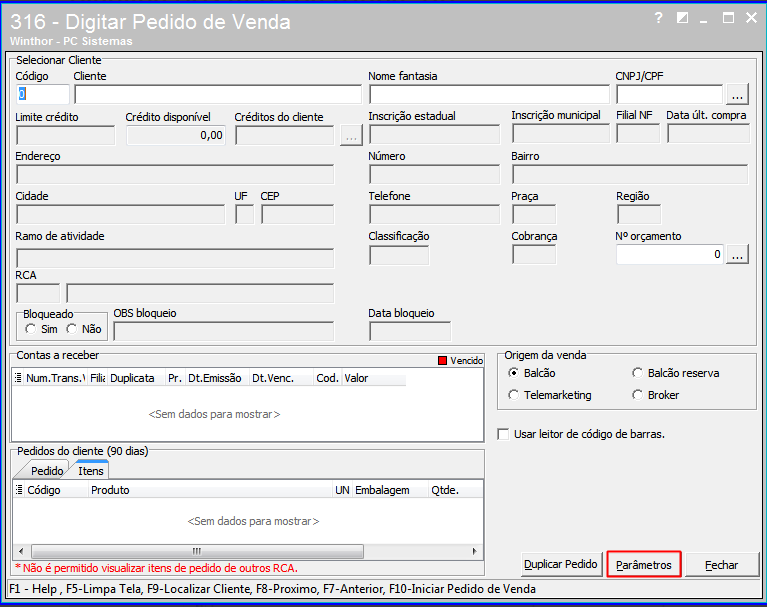Switch to the Pedido tab

click(x=46, y=471)
